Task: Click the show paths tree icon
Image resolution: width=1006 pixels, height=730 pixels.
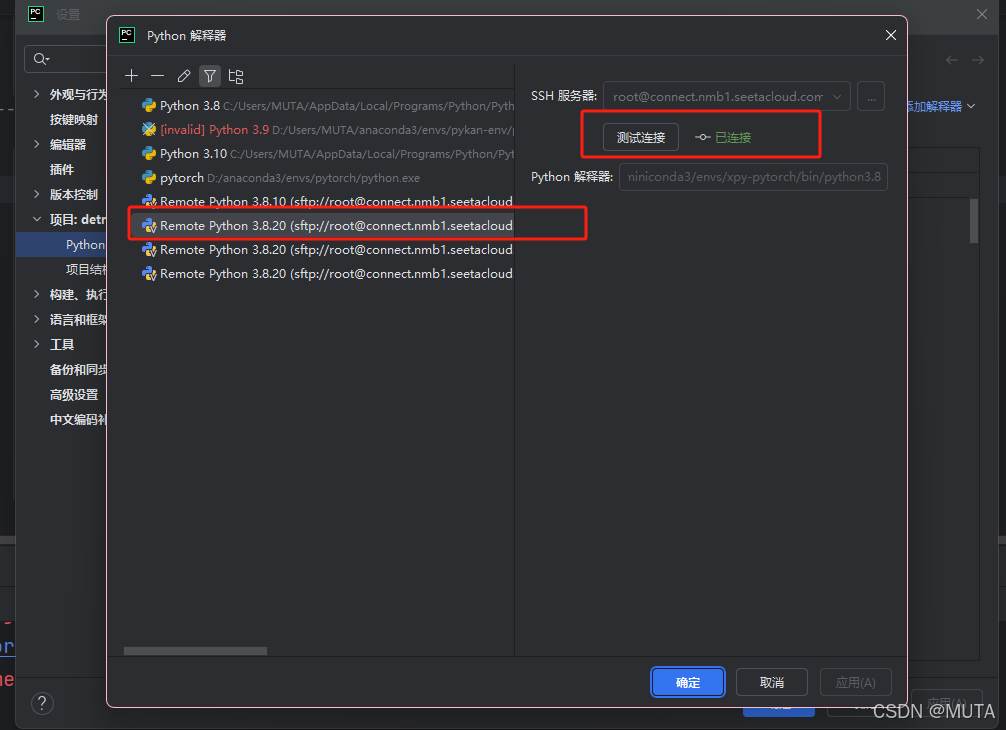Action: coord(236,76)
